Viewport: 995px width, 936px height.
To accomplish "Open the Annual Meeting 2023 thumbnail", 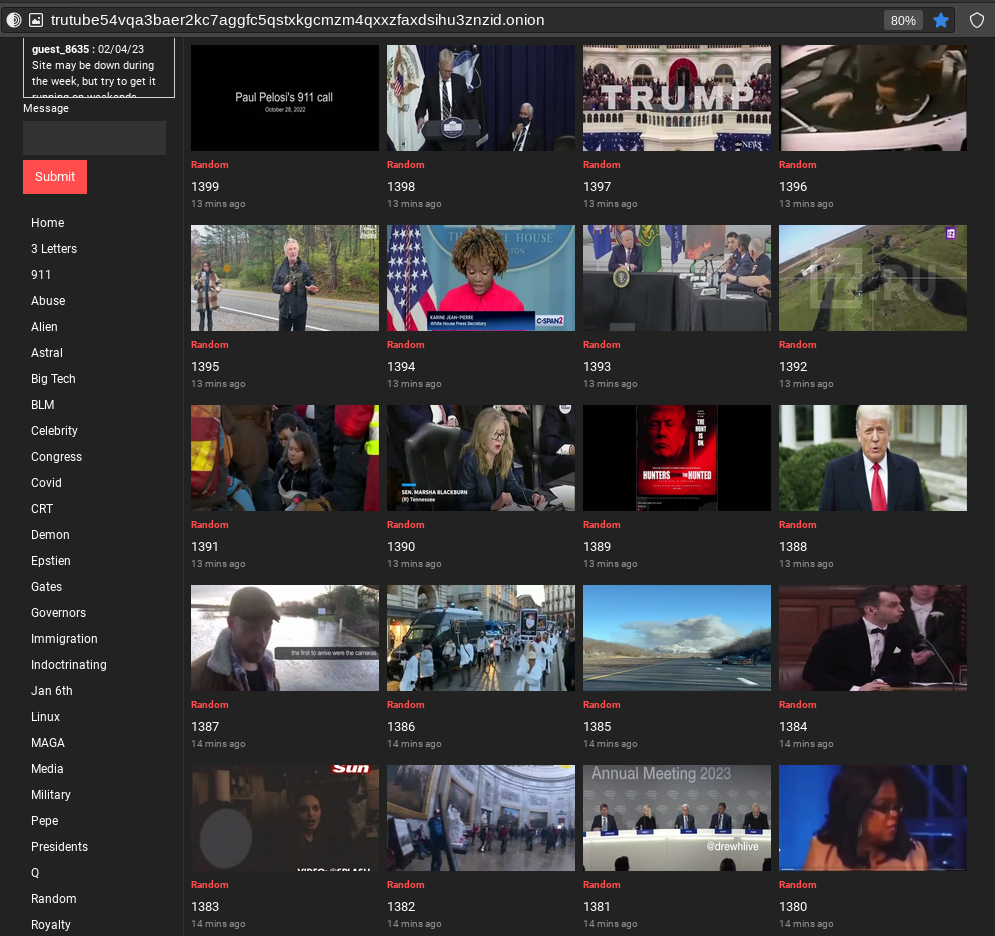I will (677, 818).
